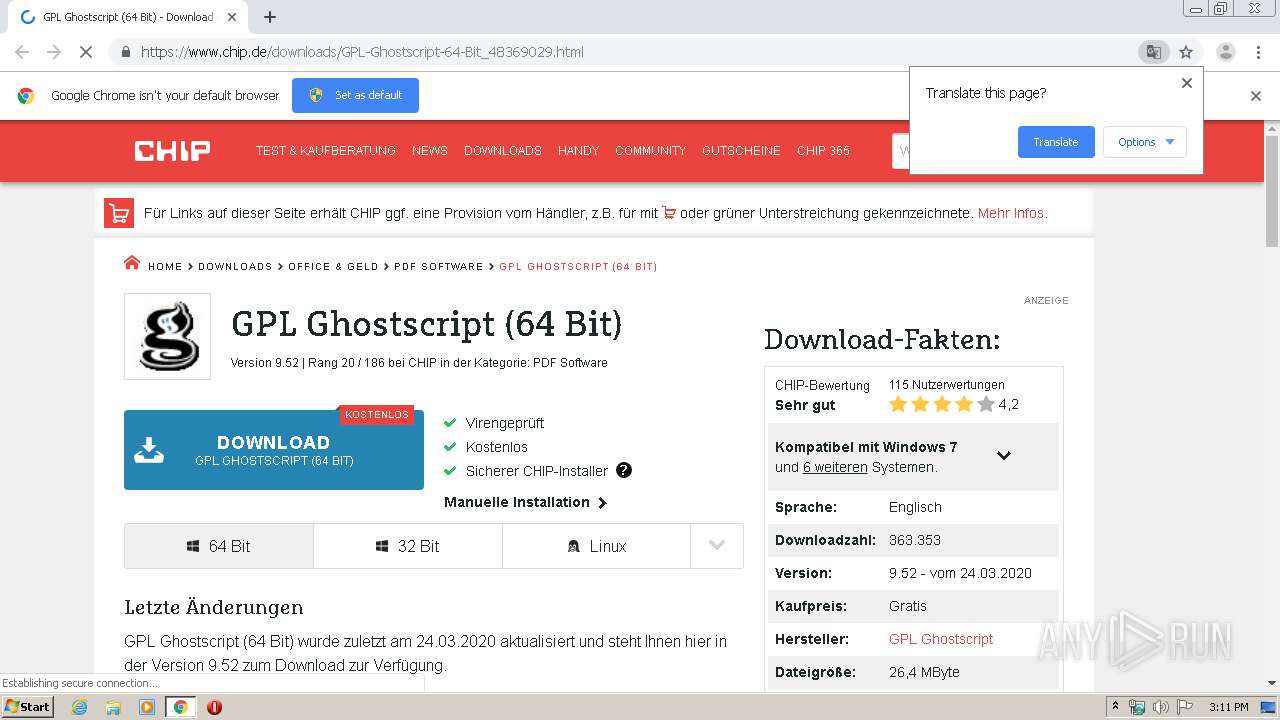Screen dimensions: 1280x720
Task: Open Manuelle Installation link
Action: click(x=525, y=502)
